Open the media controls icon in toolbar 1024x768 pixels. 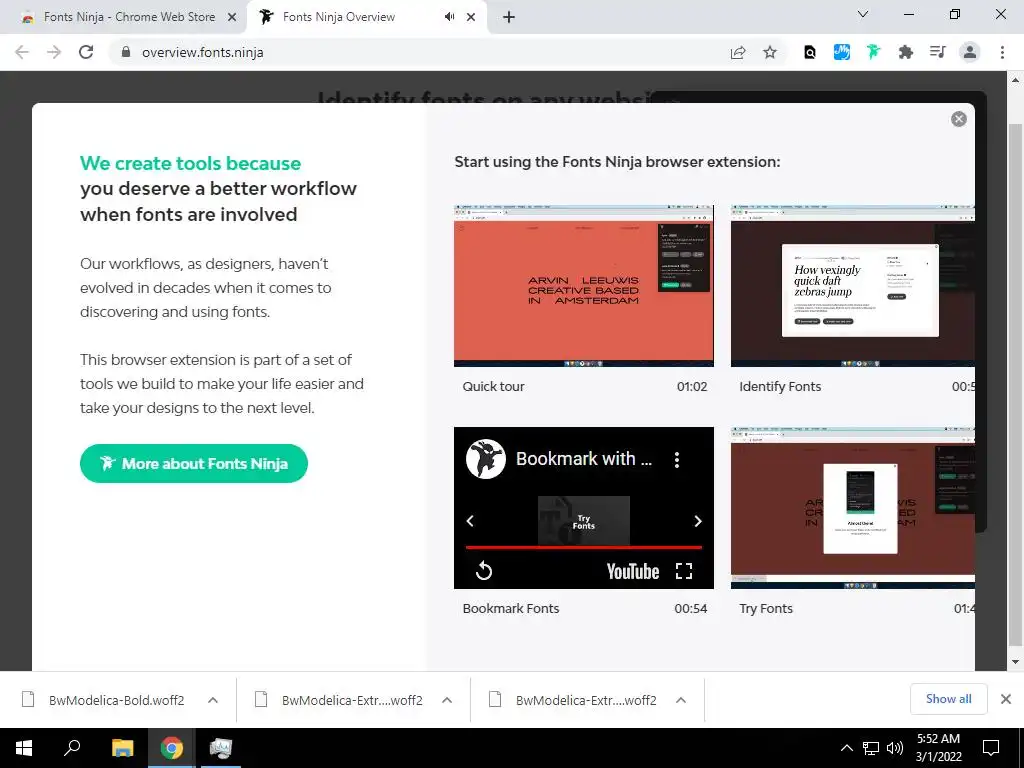pos(938,52)
